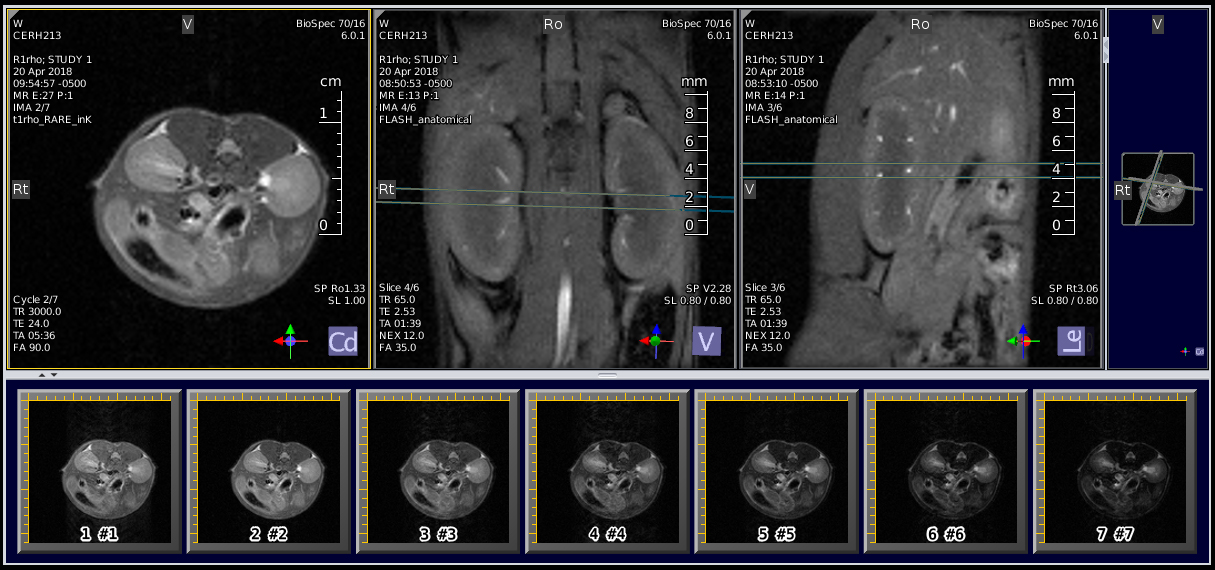Image resolution: width=1215 pixels, height=570 pixels.
Task: Select the last thumbnail 7 #7
Action: point(1114,471)
